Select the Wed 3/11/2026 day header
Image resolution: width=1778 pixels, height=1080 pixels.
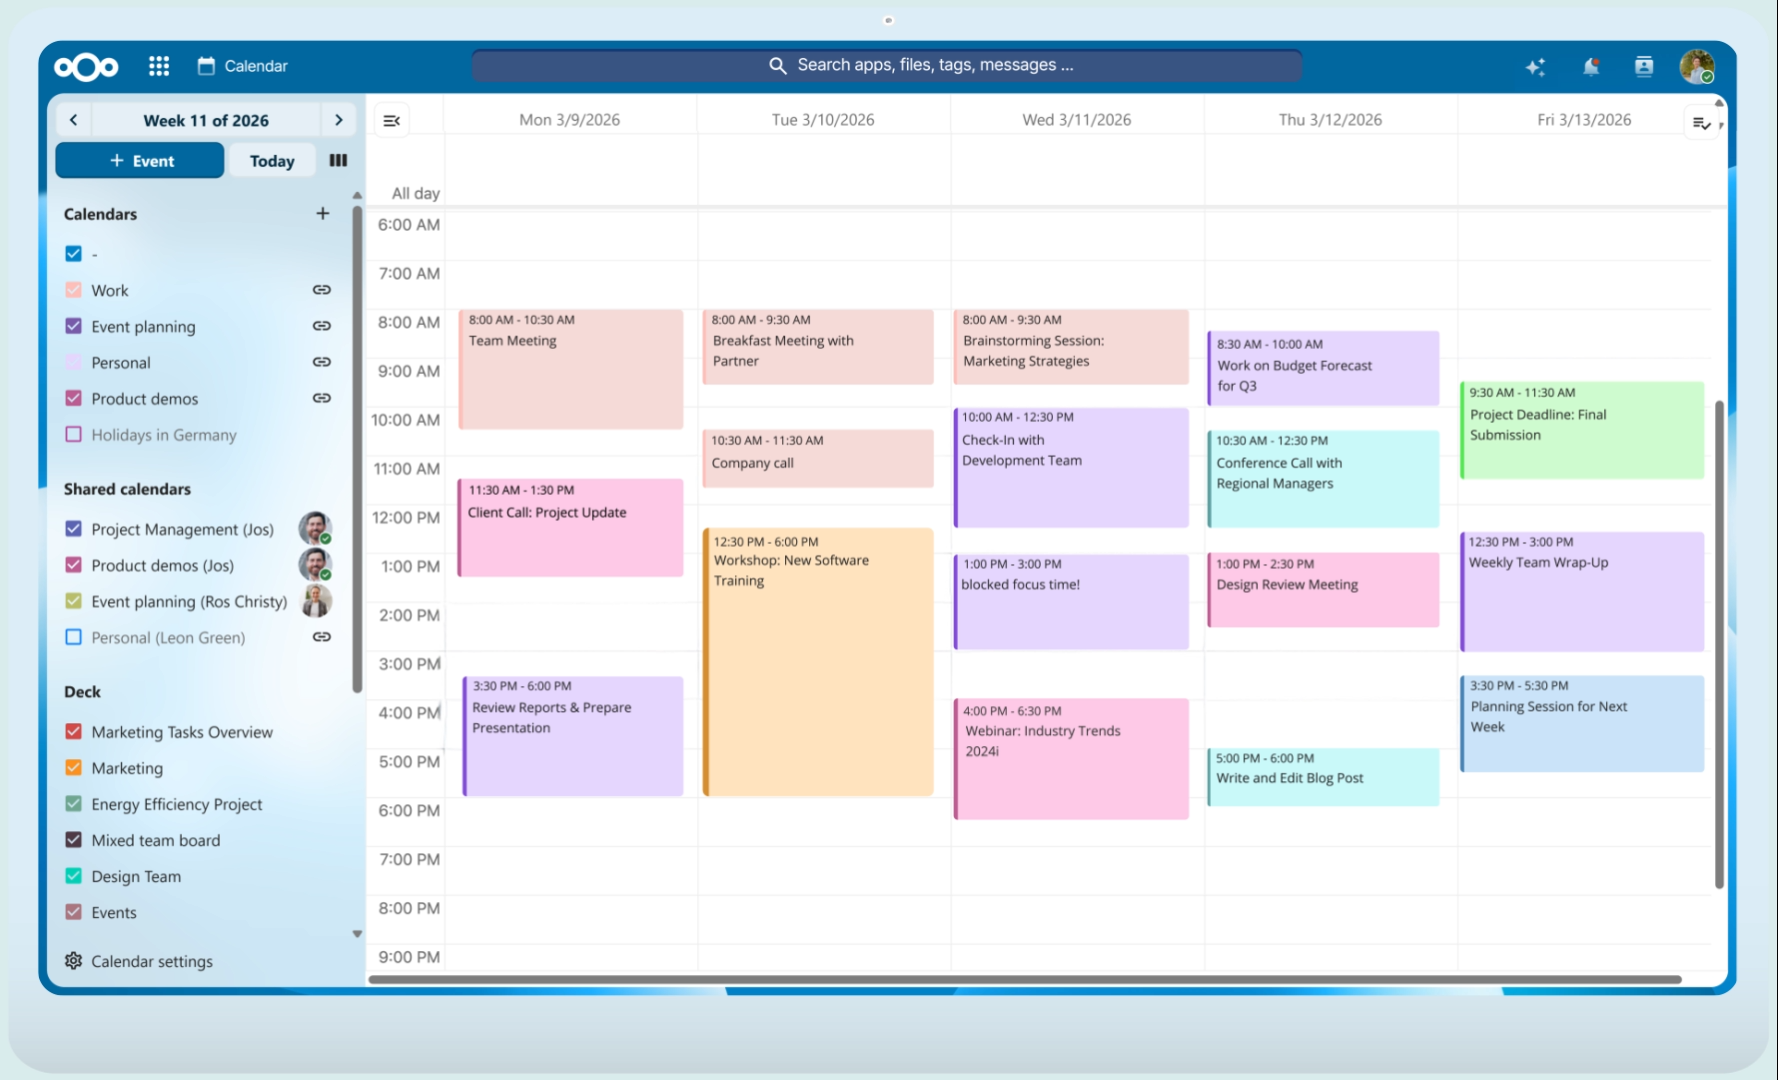1077,120
